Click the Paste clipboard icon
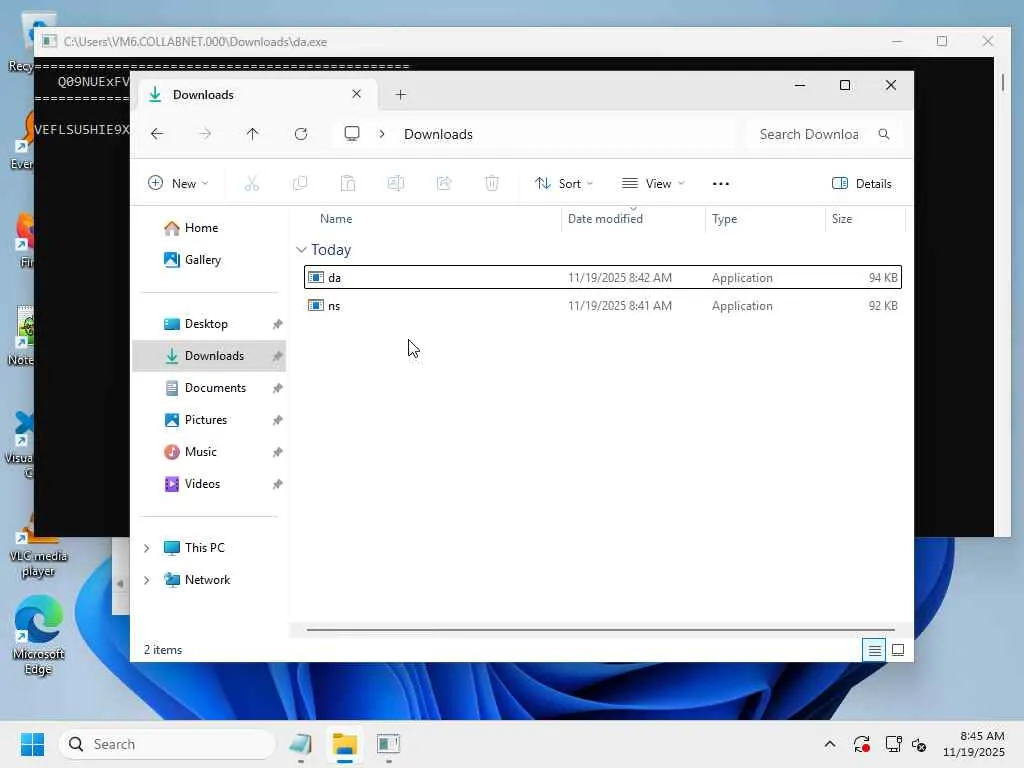The height and width of the screenshot is (768, 1024). tap(348, 184)
